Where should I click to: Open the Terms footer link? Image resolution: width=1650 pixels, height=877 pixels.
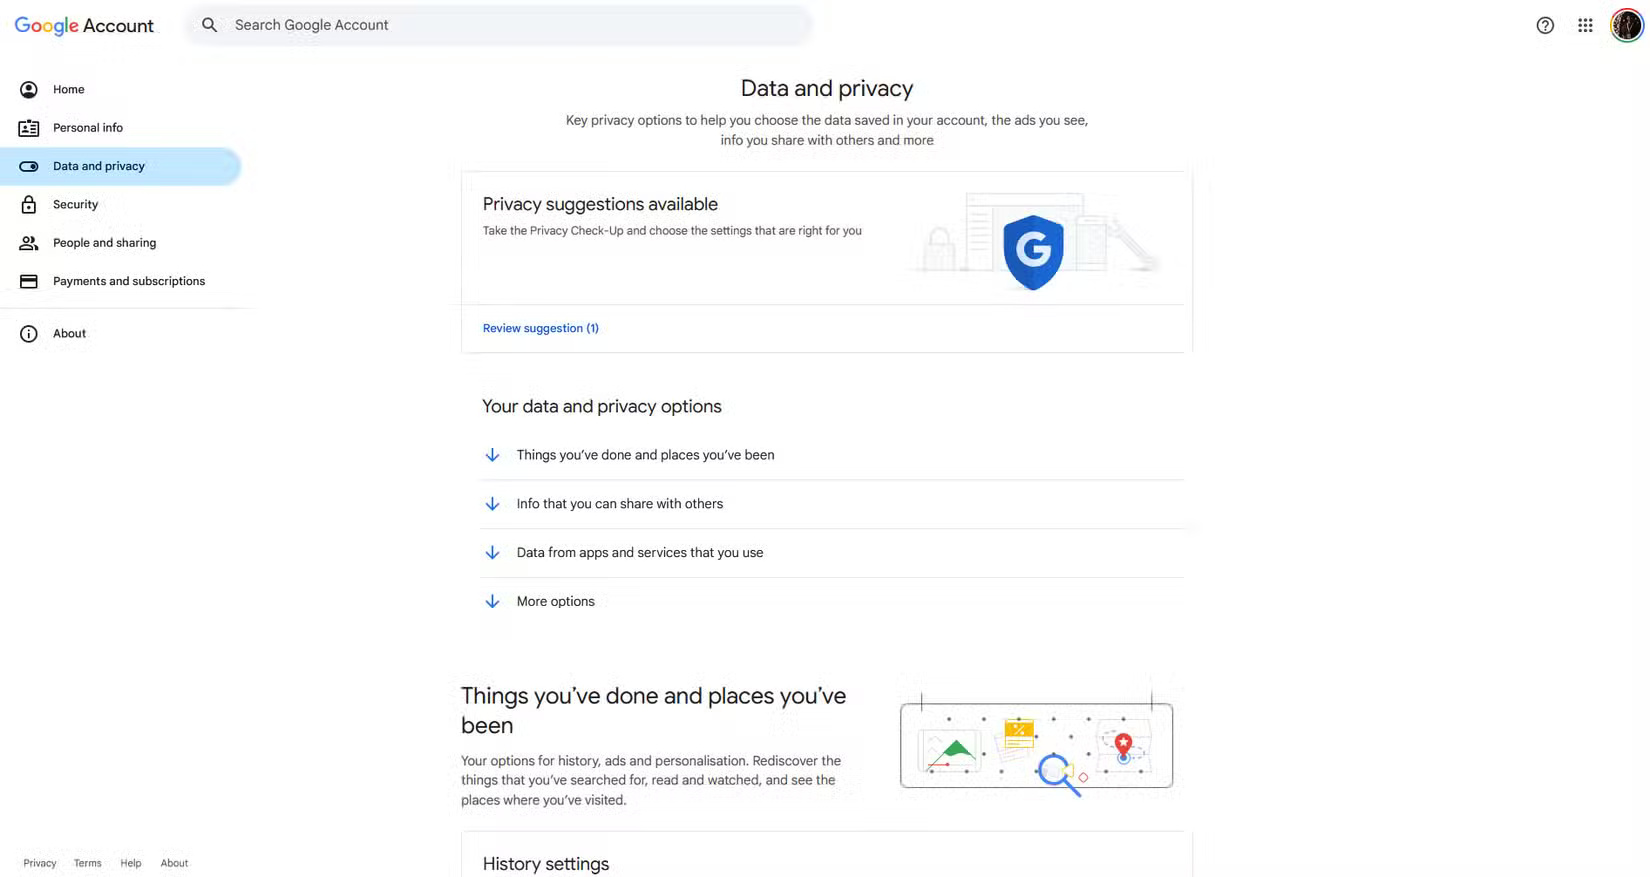click(87, 862)
